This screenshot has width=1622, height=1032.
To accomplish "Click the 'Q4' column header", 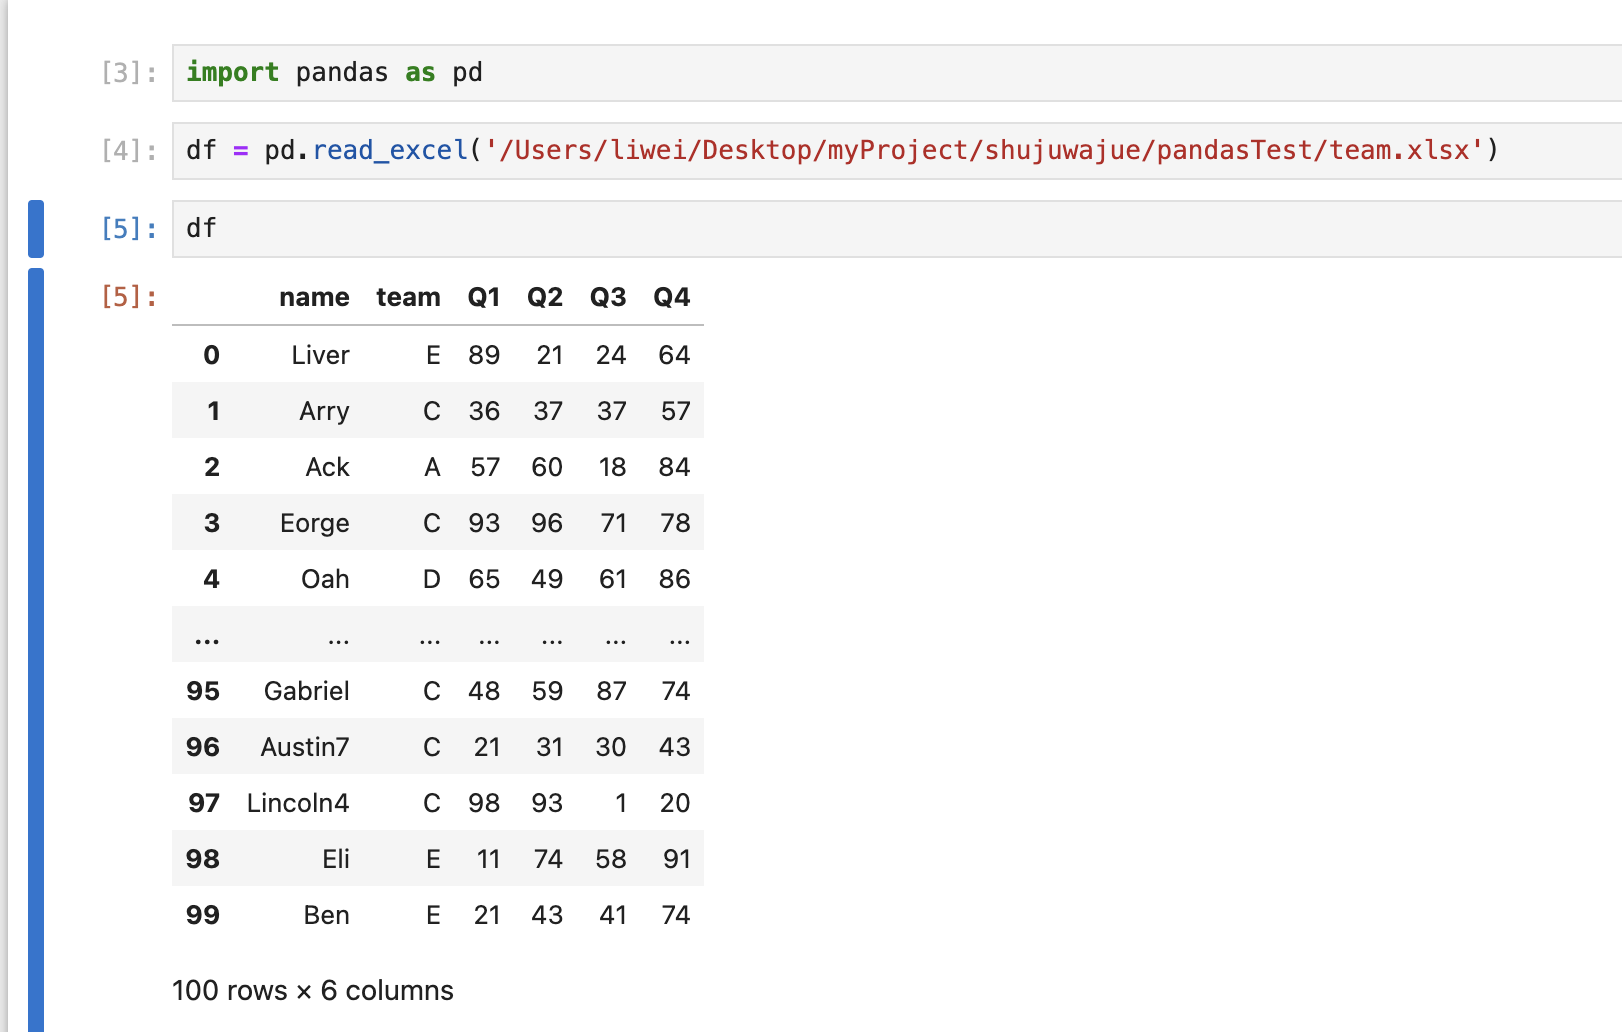I will coord(672,297).
